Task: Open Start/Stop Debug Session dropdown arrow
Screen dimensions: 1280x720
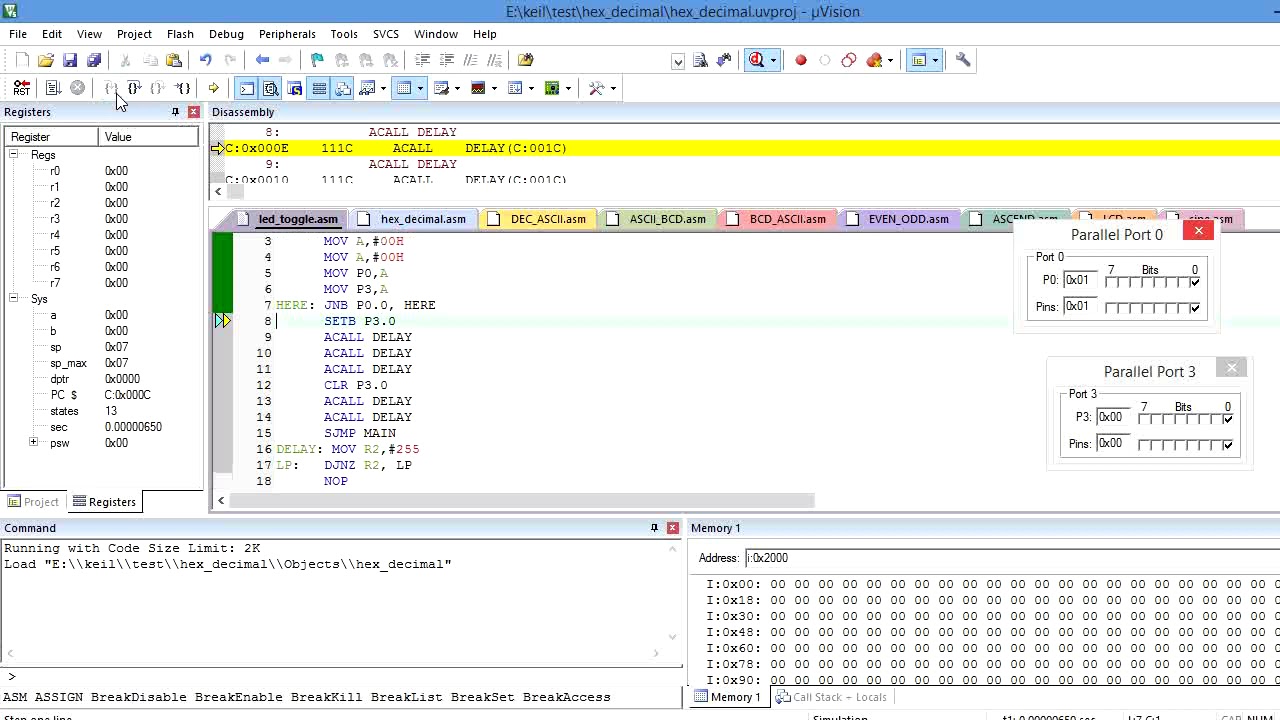Action: coord(773,60)
